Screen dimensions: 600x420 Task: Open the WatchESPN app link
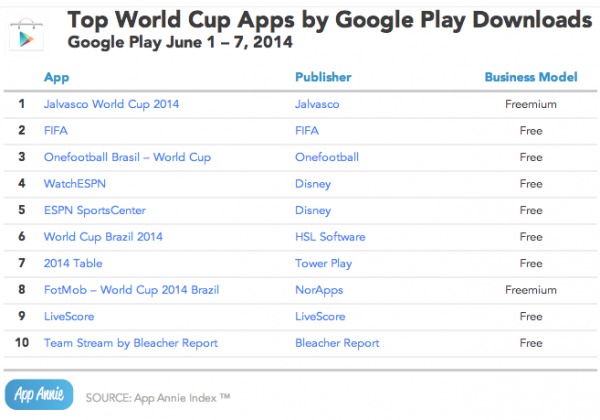(75, 184)
